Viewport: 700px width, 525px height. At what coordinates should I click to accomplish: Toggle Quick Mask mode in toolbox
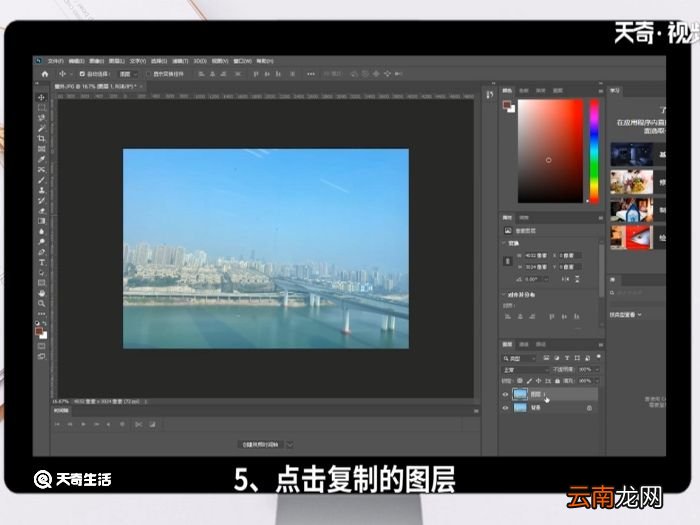tap(42, 346)
